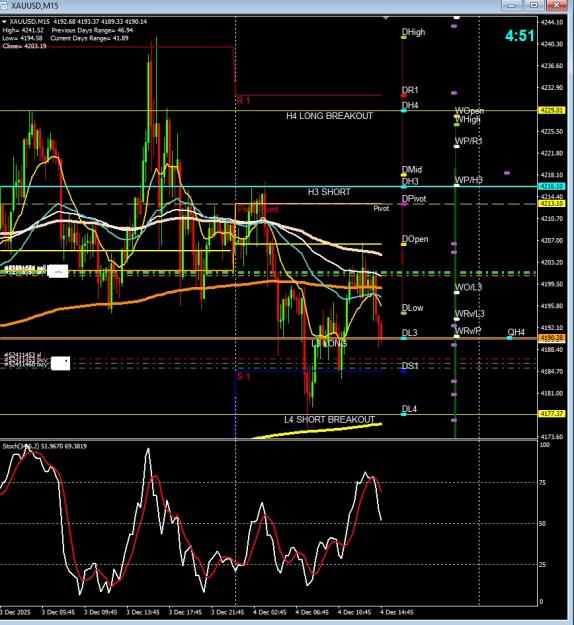Click the chart shift triangle marker at top

point(385,18)
